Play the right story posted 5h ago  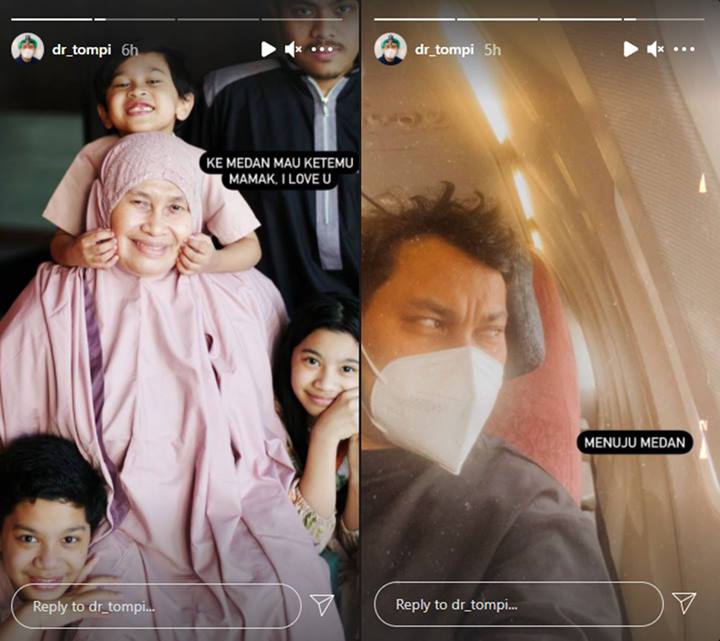631,49
